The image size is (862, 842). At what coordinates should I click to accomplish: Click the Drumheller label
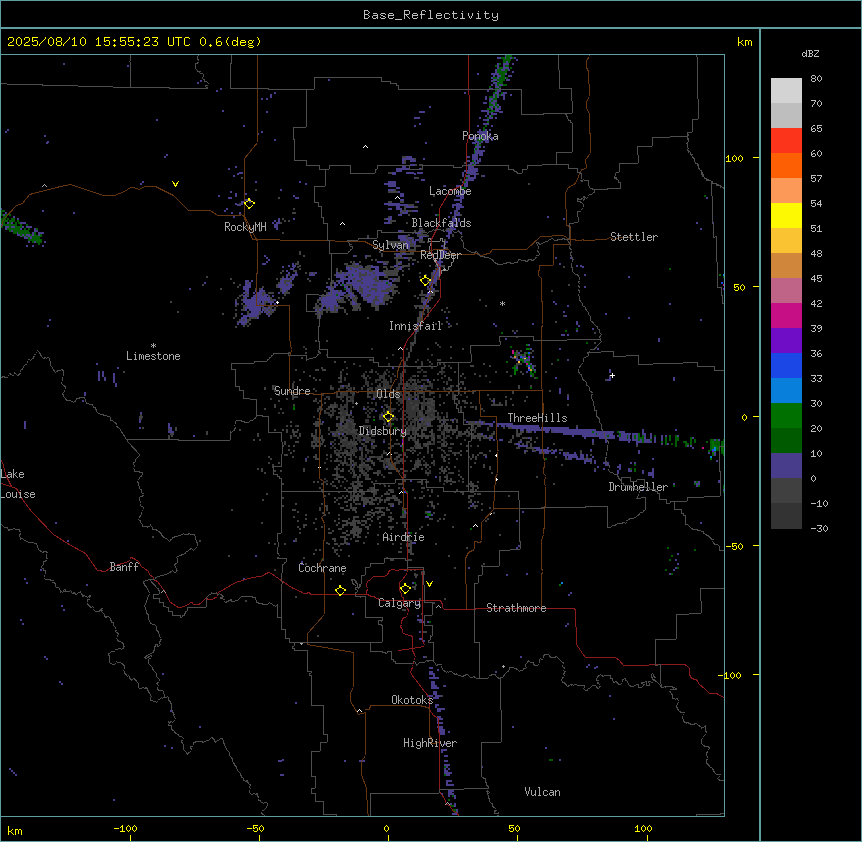pyautogui.click(x=638, y=487)
